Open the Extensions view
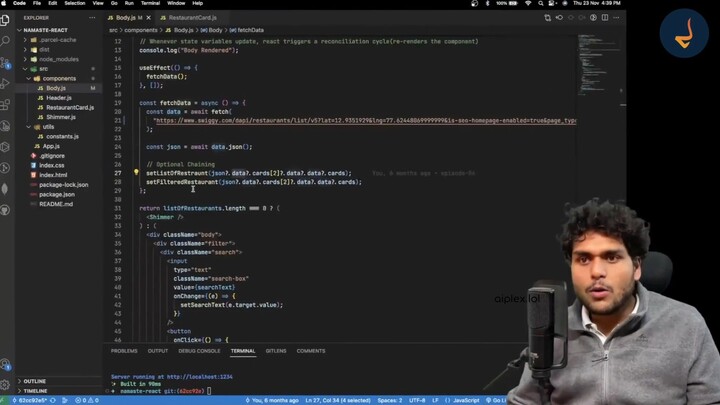 point(5,105)
